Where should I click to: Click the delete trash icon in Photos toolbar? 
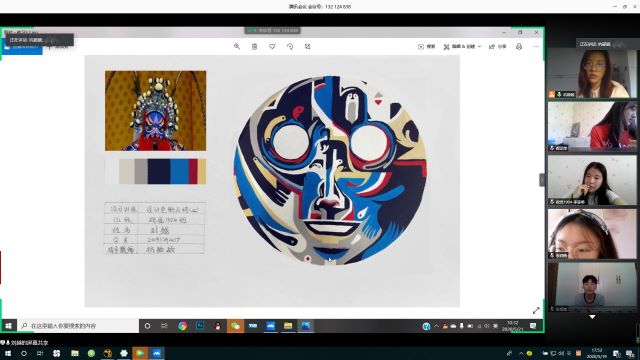254,47
